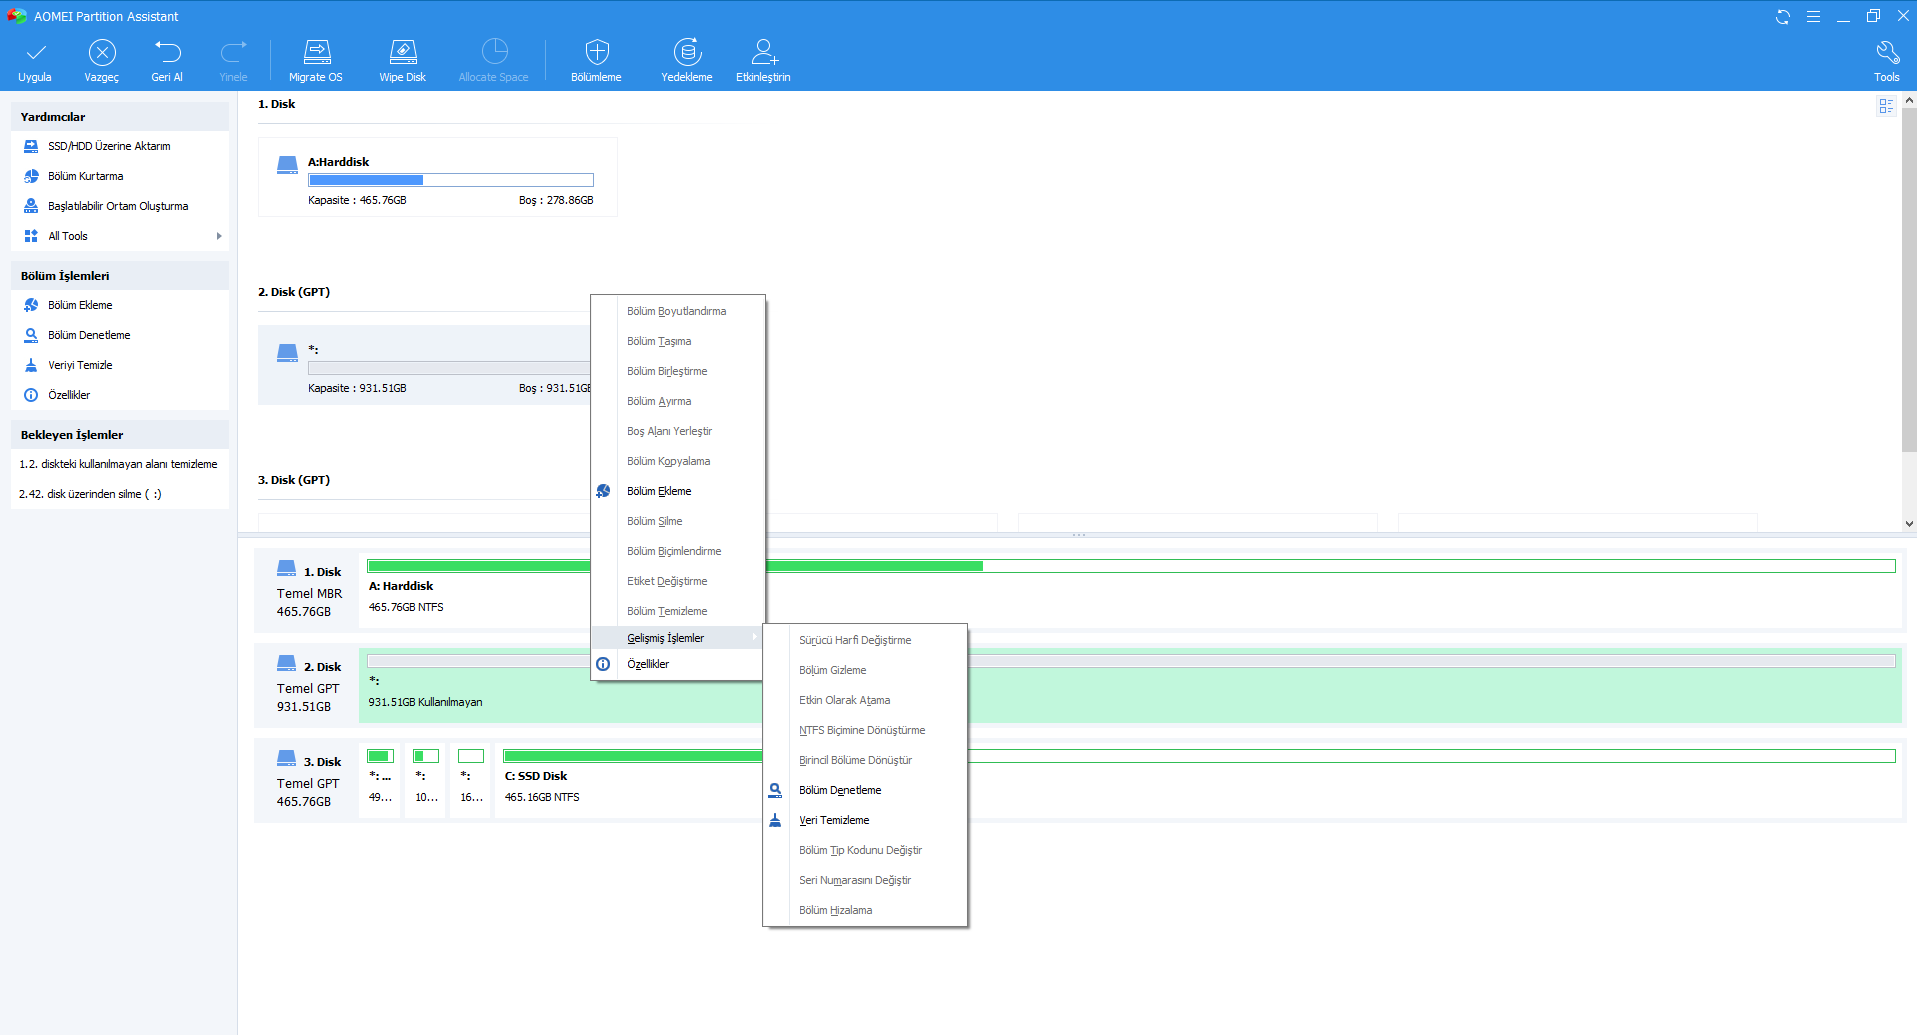Click the refresh icon in title bar
This screenshot has width=1917, height=1035.
click(1783, 16)
